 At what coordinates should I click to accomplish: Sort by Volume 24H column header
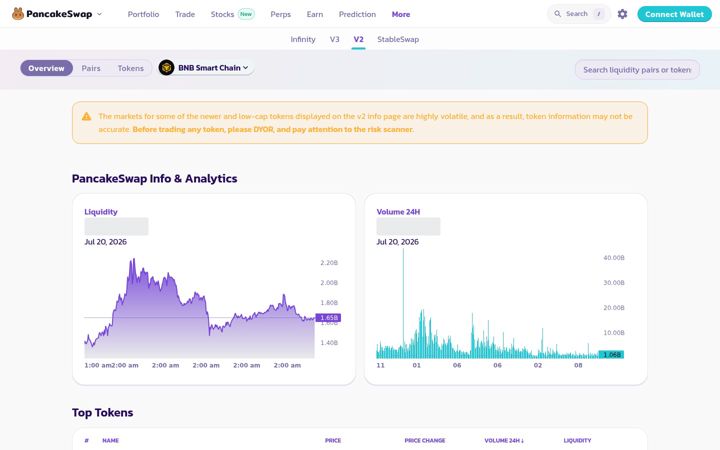(504, 440)
